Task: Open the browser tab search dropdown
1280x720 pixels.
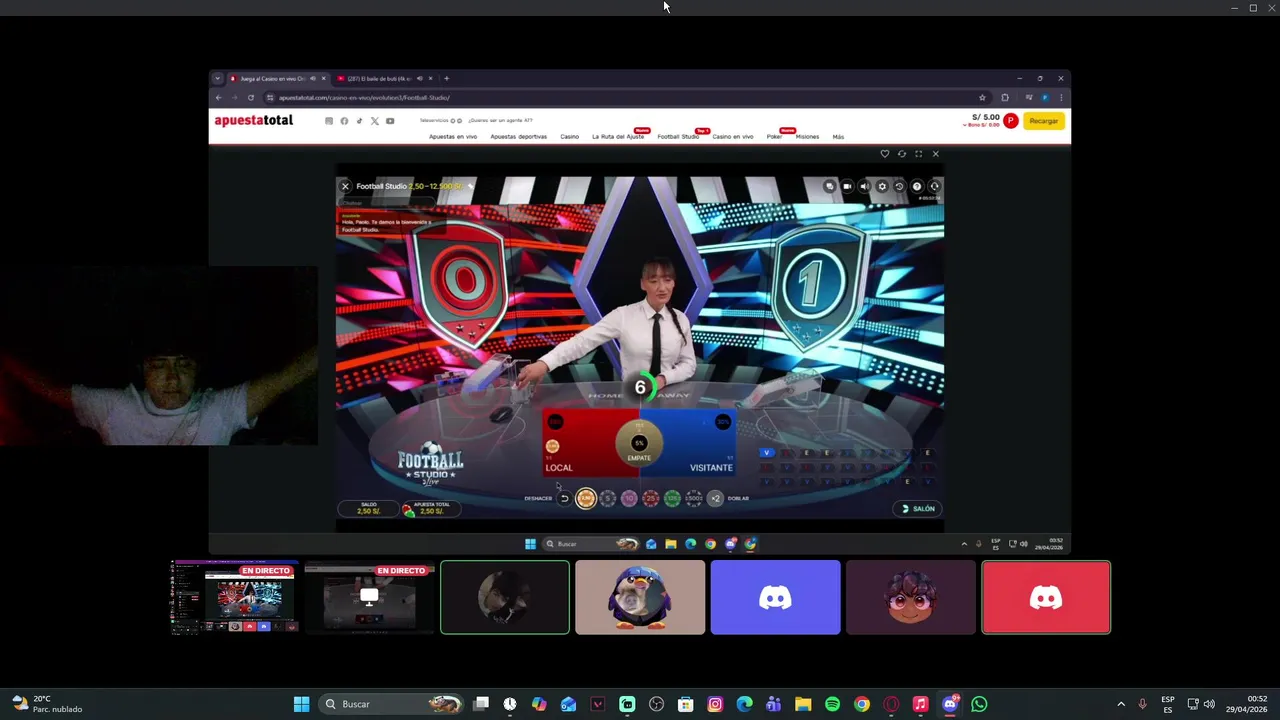Action: coord(218,78)
